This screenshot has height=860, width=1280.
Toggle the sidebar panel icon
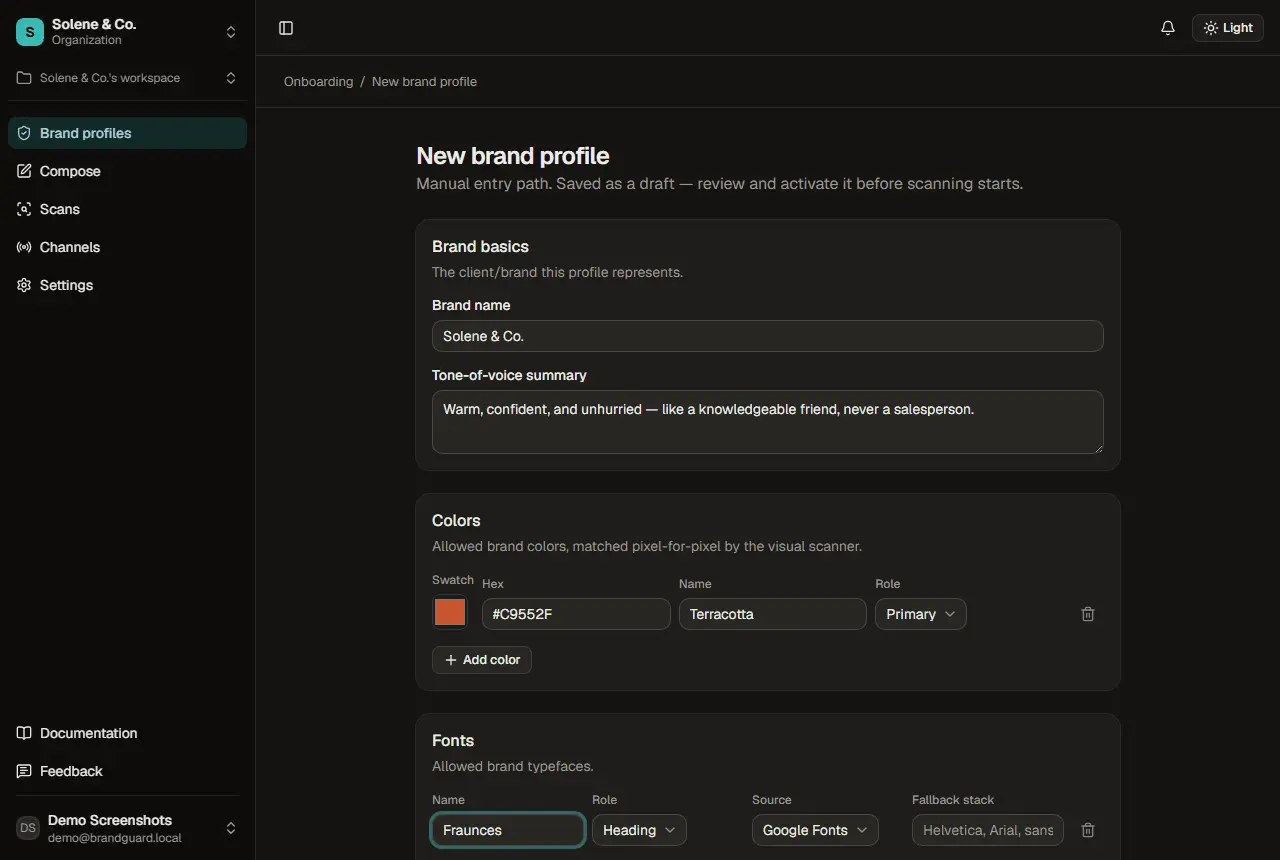(x=286, y=28)
